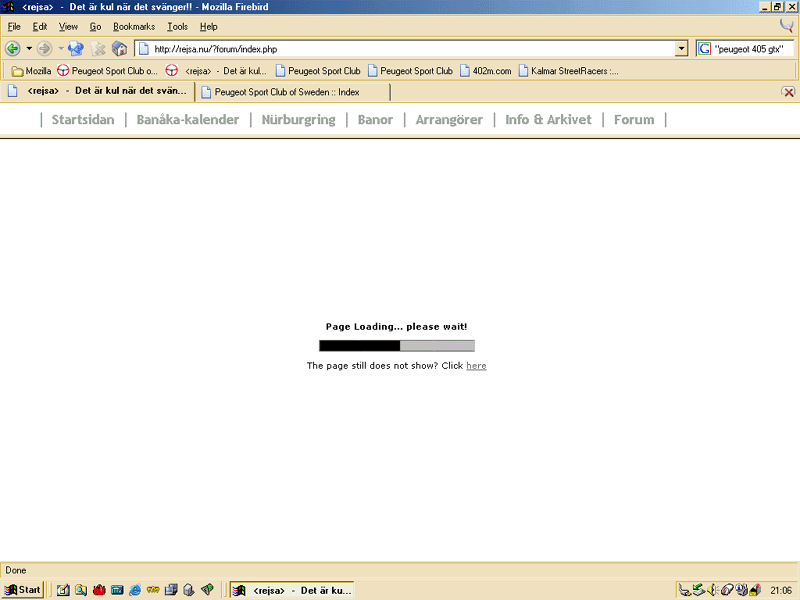Select <rejsa> Det är ku... taskbar button
Viewport: 800px width, 600px height.
(291, 590)
